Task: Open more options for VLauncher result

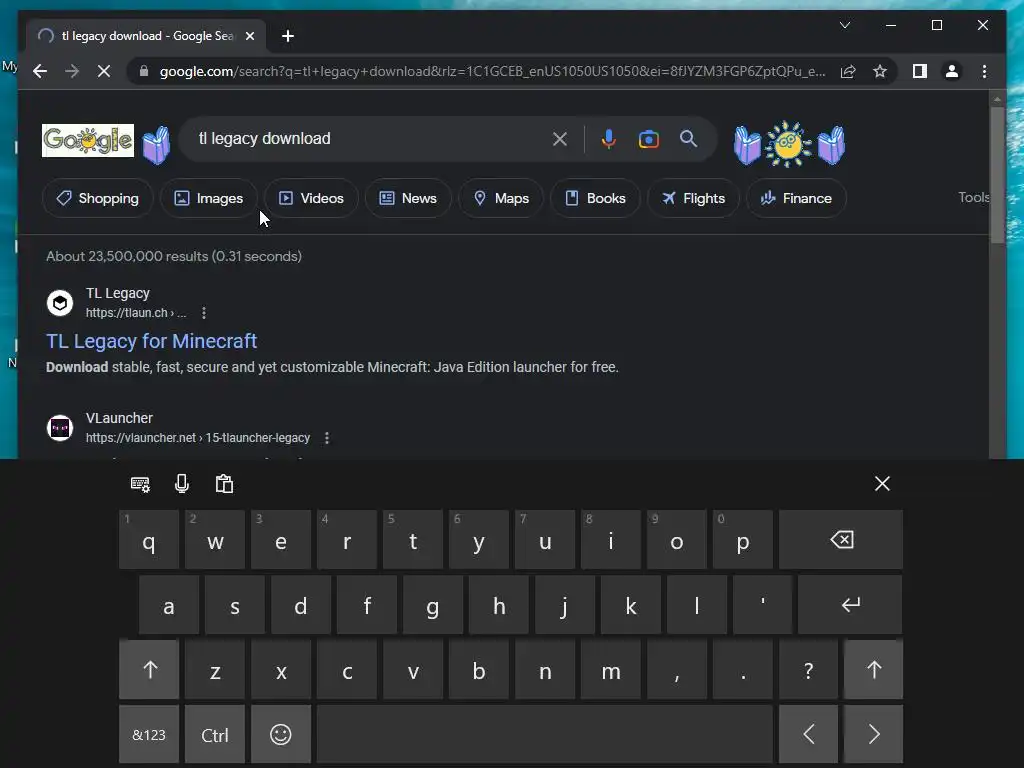Action: (327, 438)
